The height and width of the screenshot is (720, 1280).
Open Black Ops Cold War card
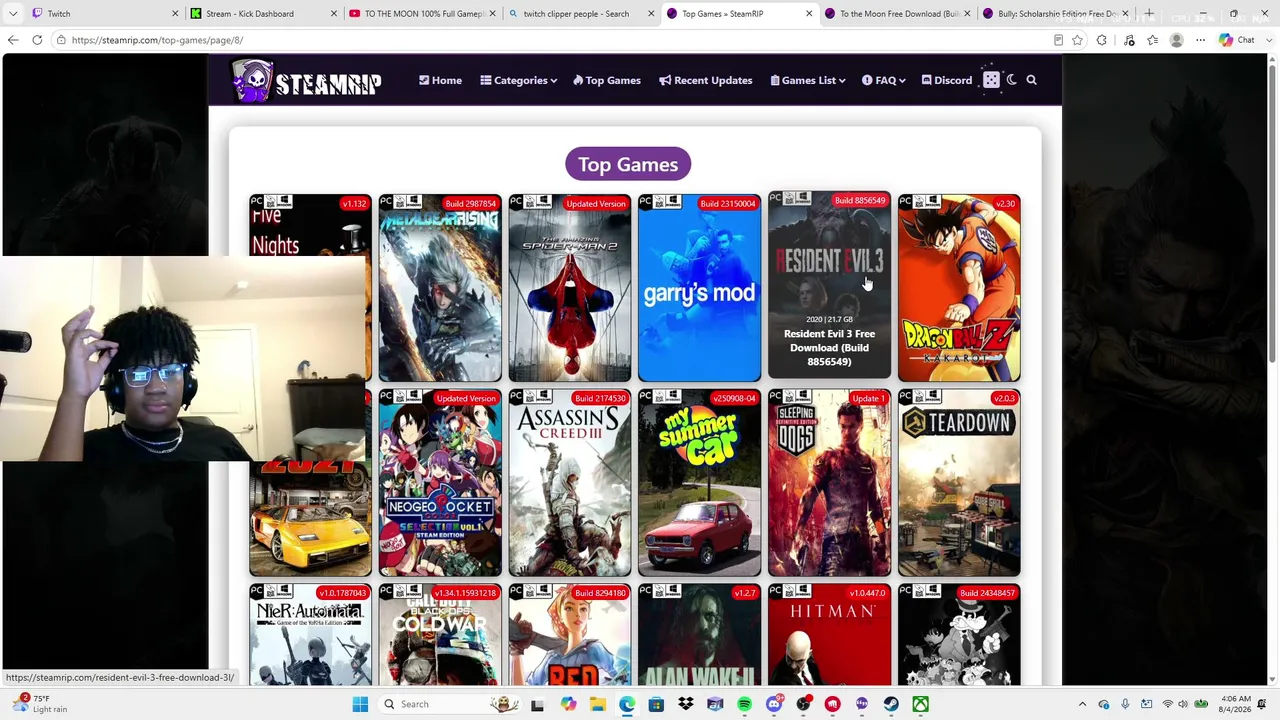coord(440,635)
